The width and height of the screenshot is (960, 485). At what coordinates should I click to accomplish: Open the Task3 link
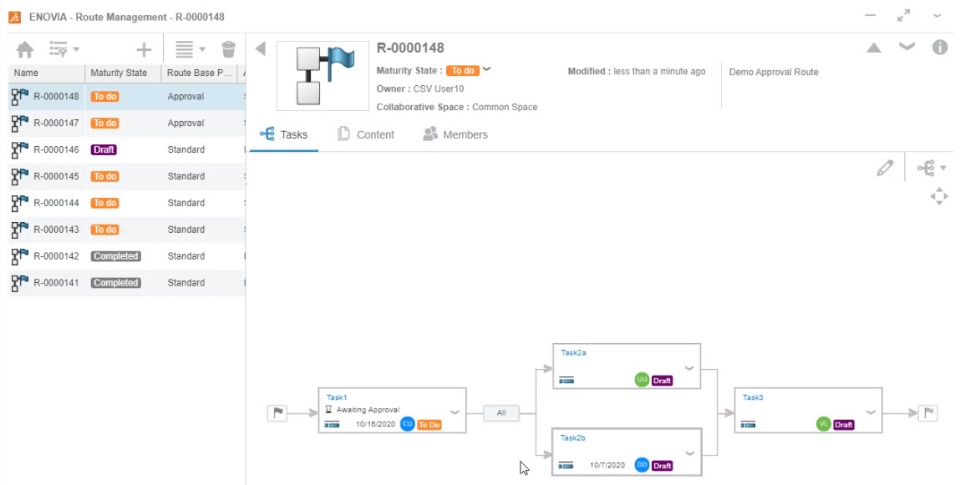tap(753, 397)
